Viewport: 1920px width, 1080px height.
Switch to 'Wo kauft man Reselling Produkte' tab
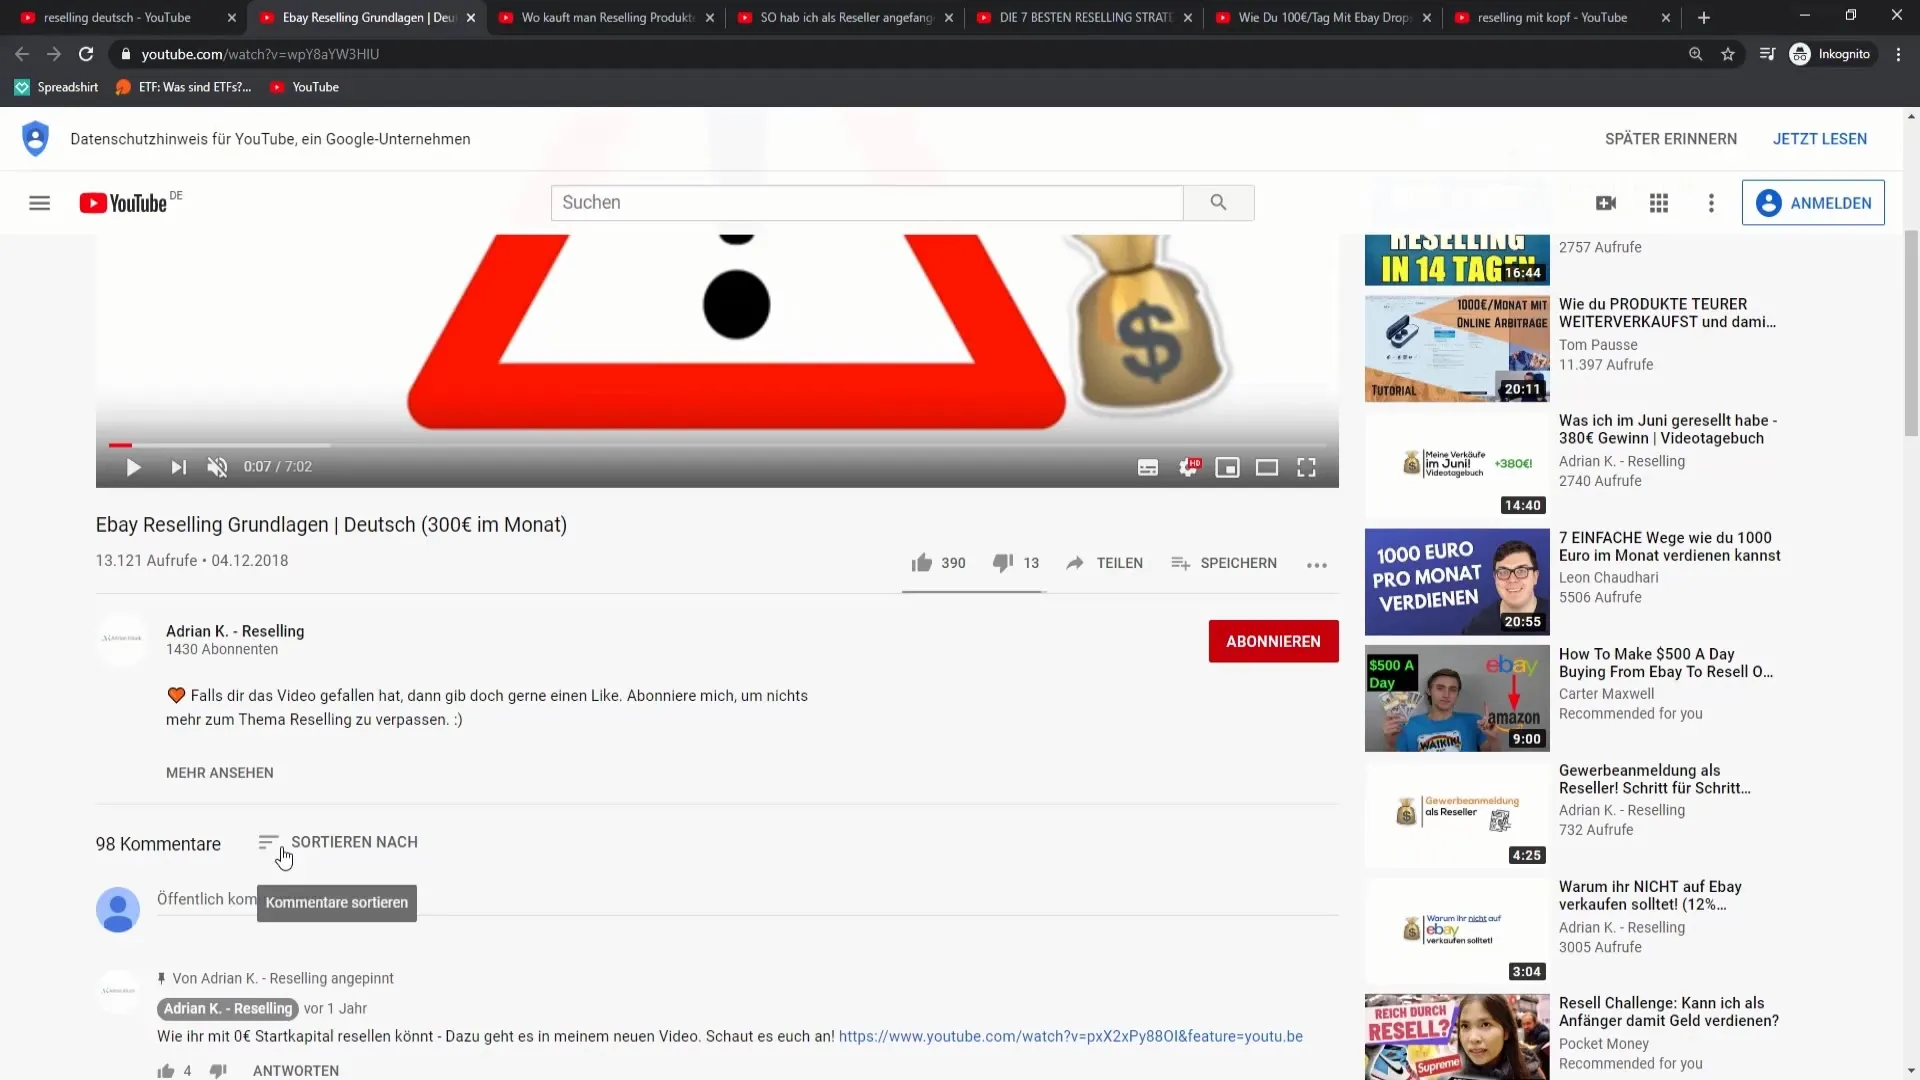(x=607, y=17)
